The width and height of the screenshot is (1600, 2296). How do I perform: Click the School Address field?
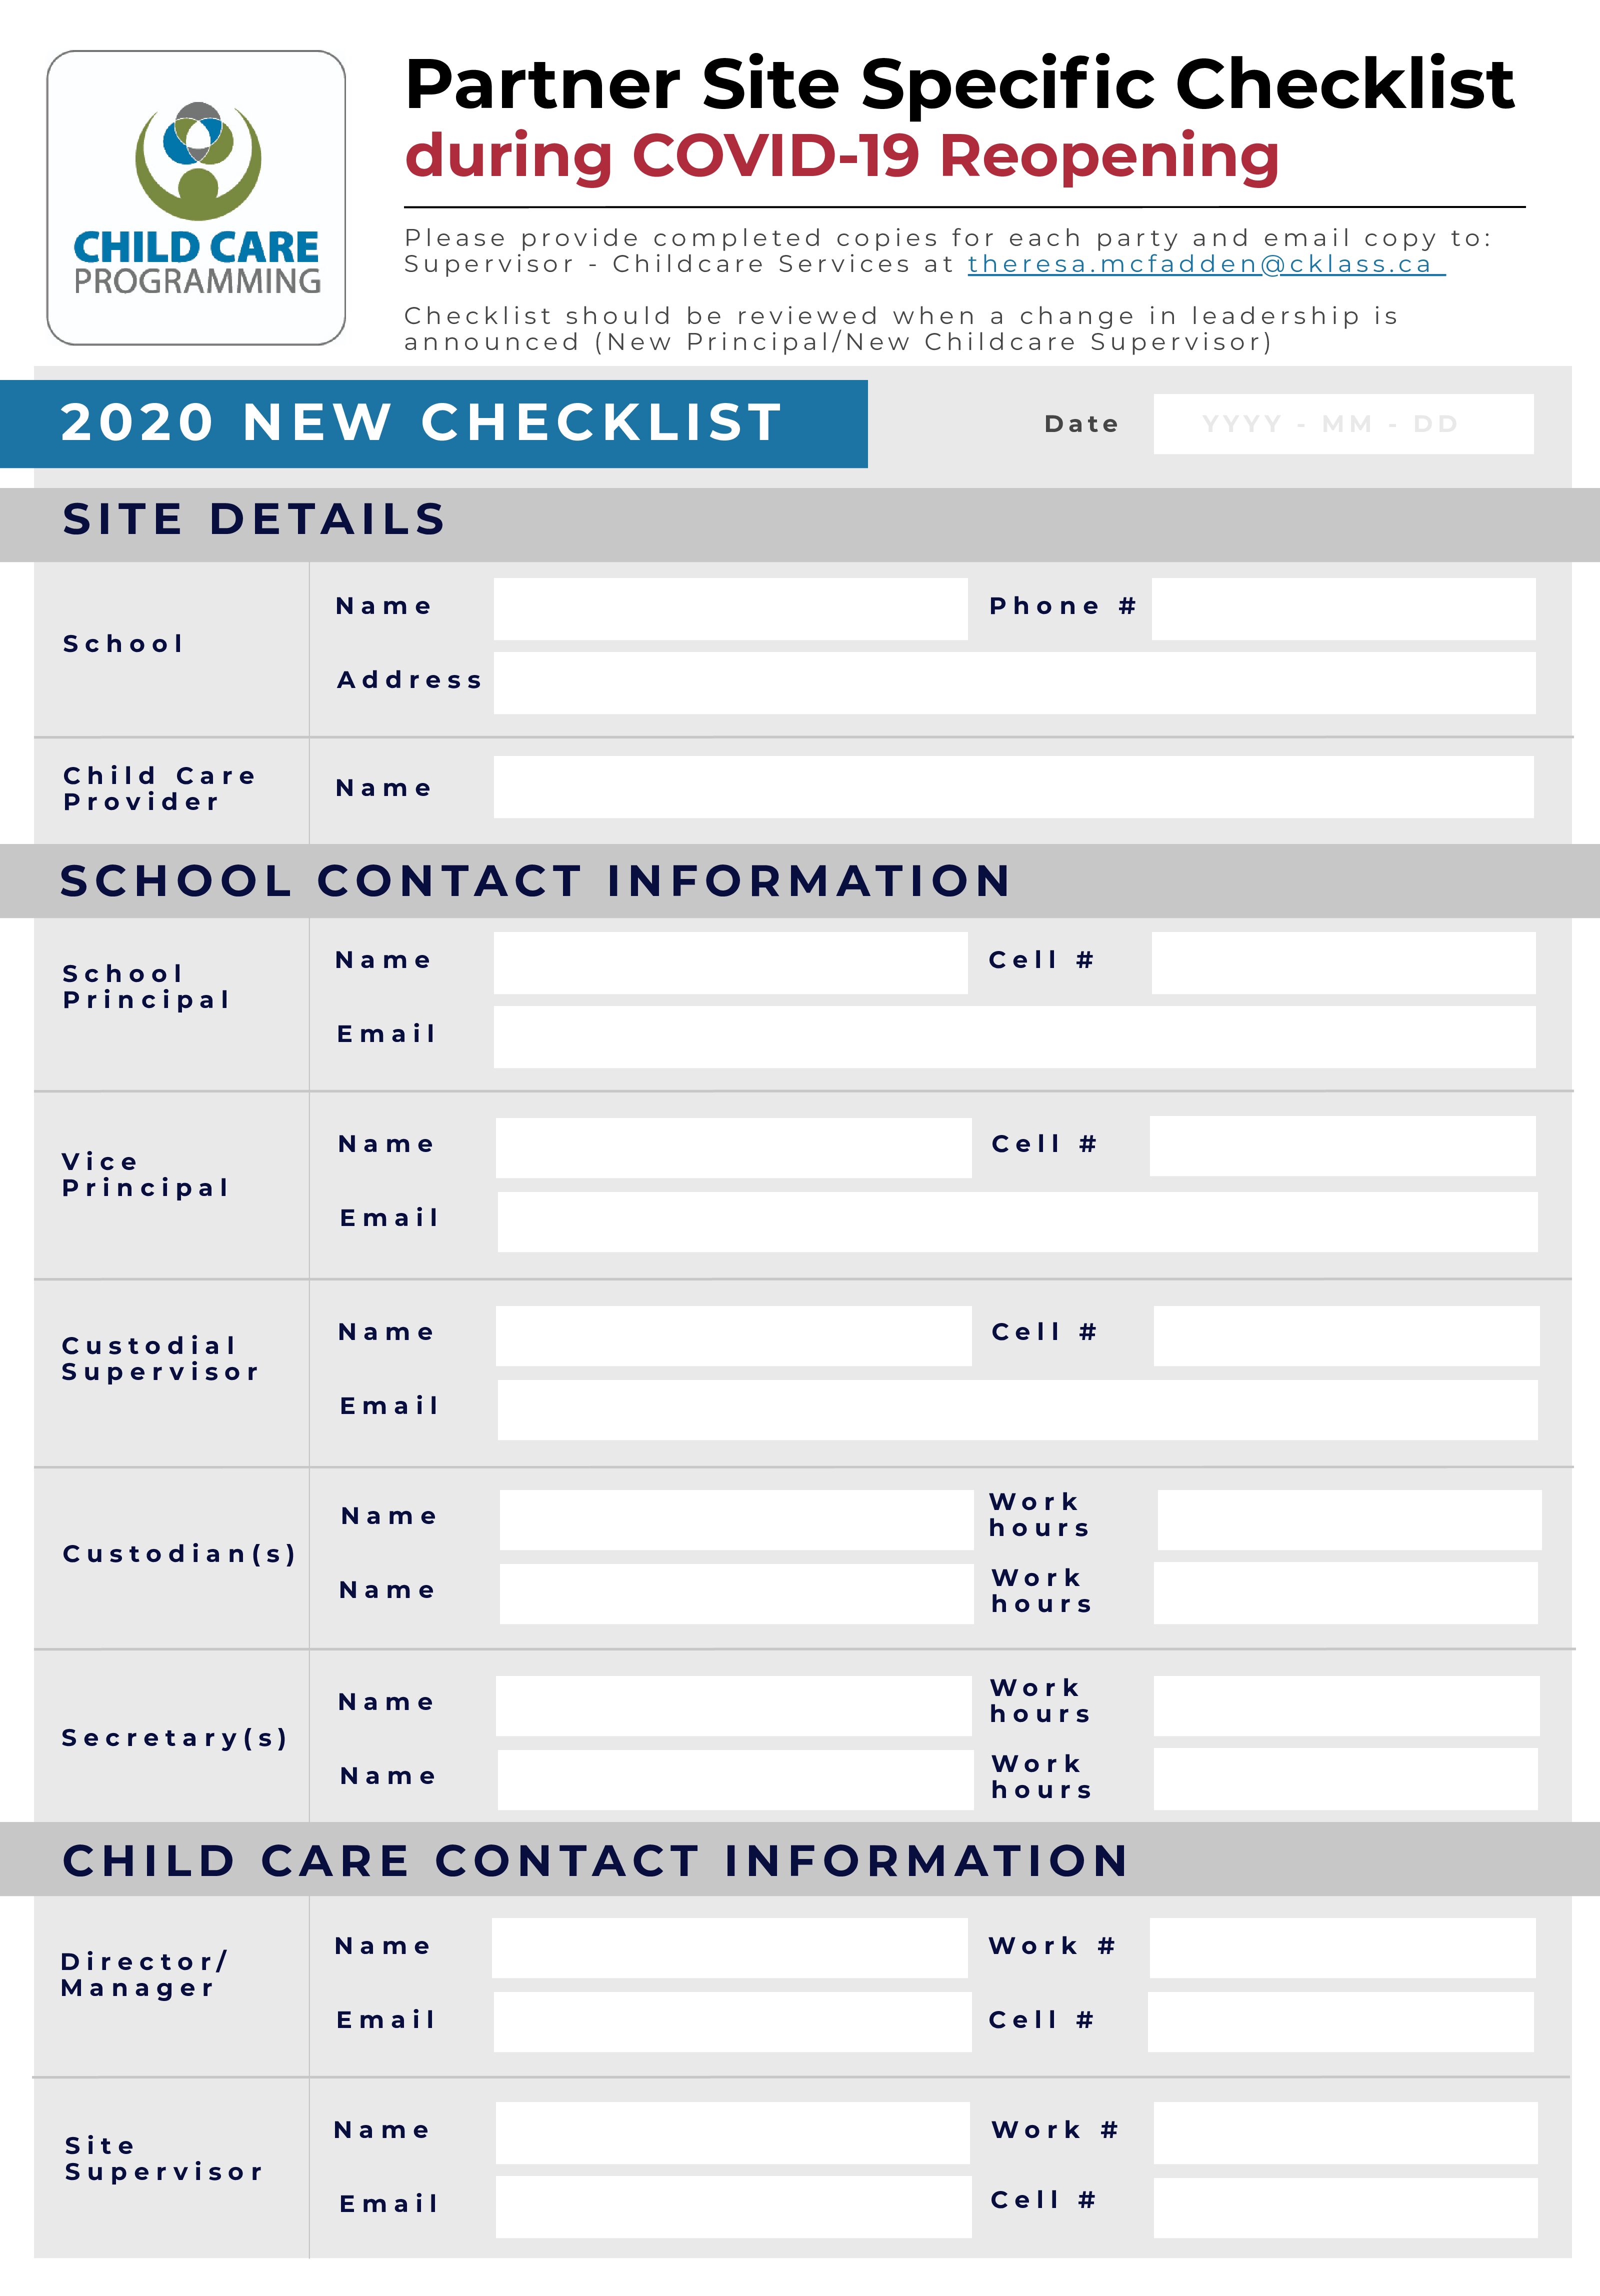(x=1014, y=683)
